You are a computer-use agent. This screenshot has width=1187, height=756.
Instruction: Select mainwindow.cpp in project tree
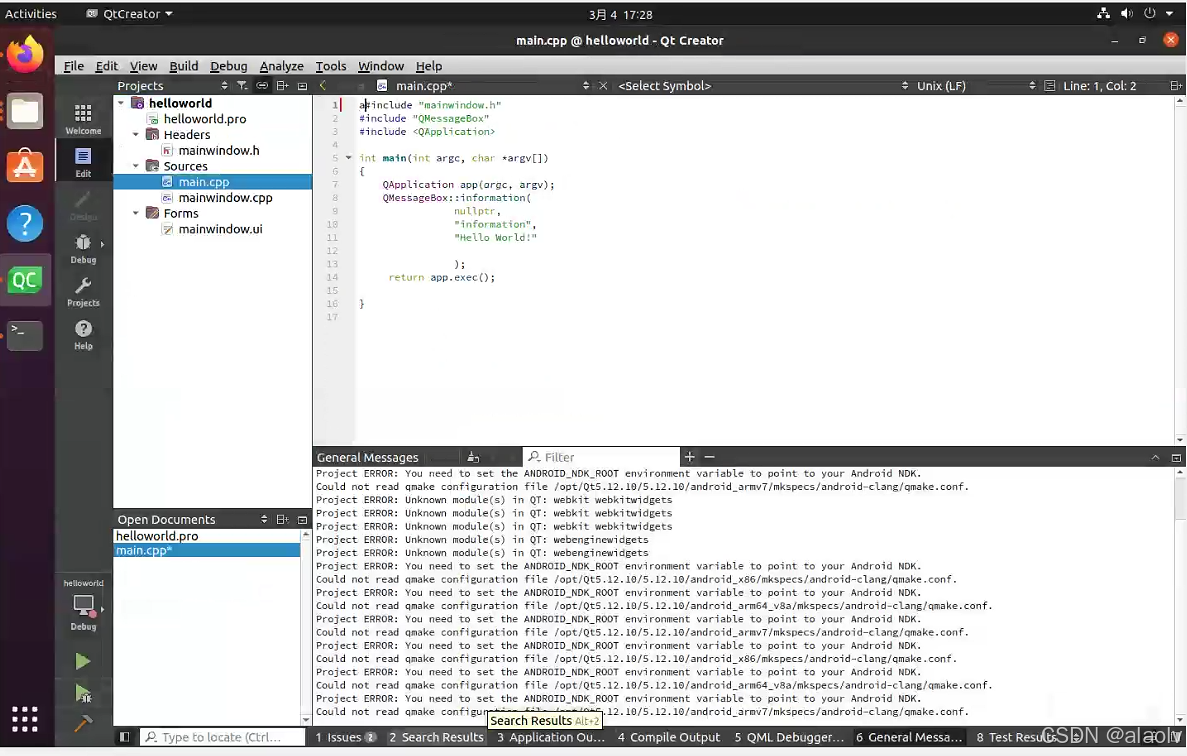[225, 198]
